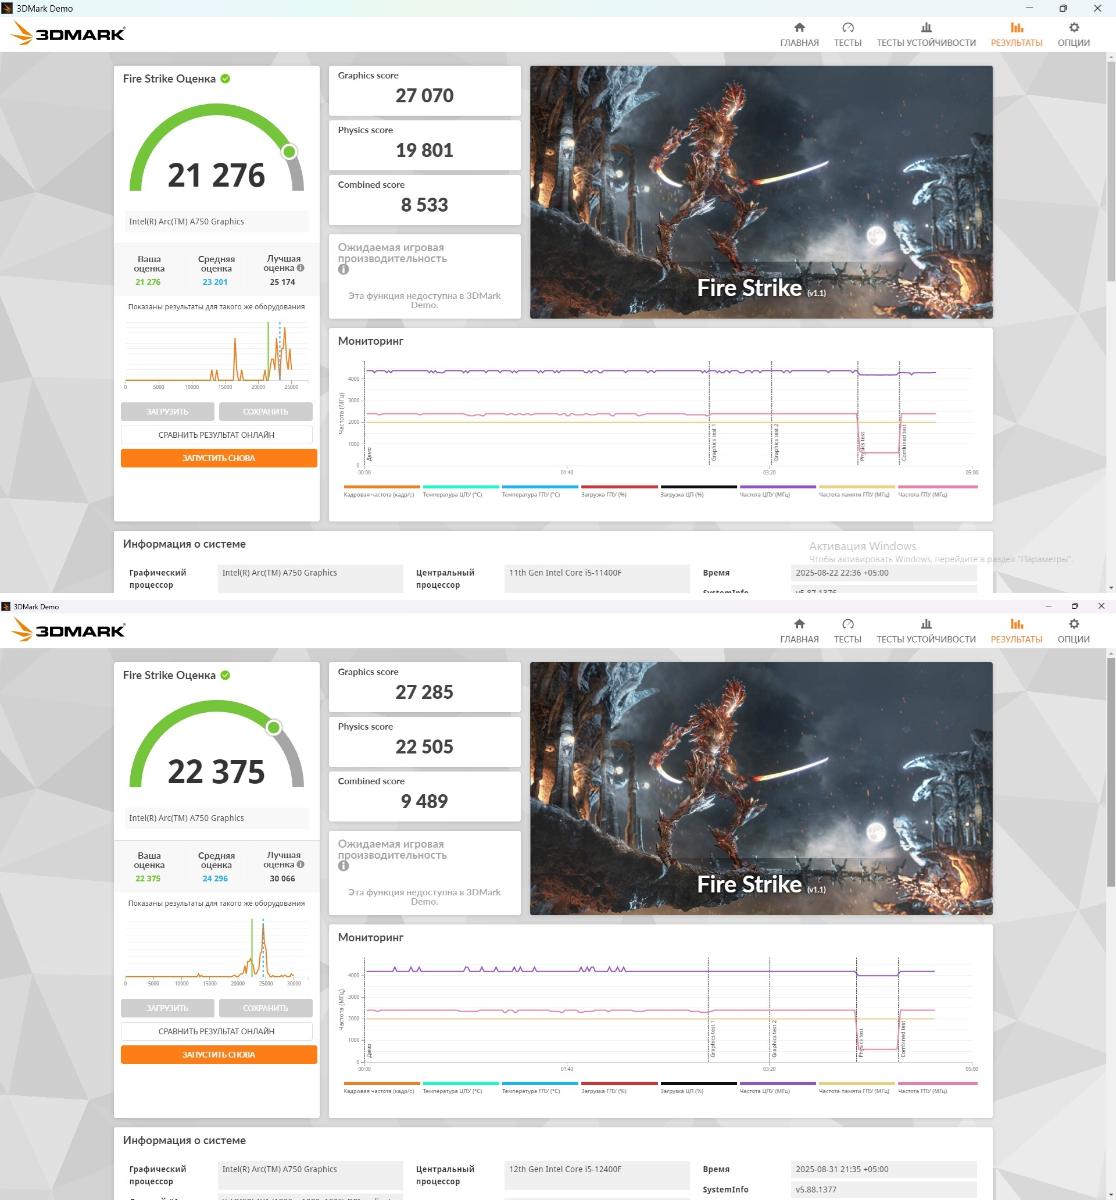Viewport: 1116px width, 1200px height.
Task: Open ОПЦИИ gear icon in lower 3DMark window
Action: tap(1074, 624)
